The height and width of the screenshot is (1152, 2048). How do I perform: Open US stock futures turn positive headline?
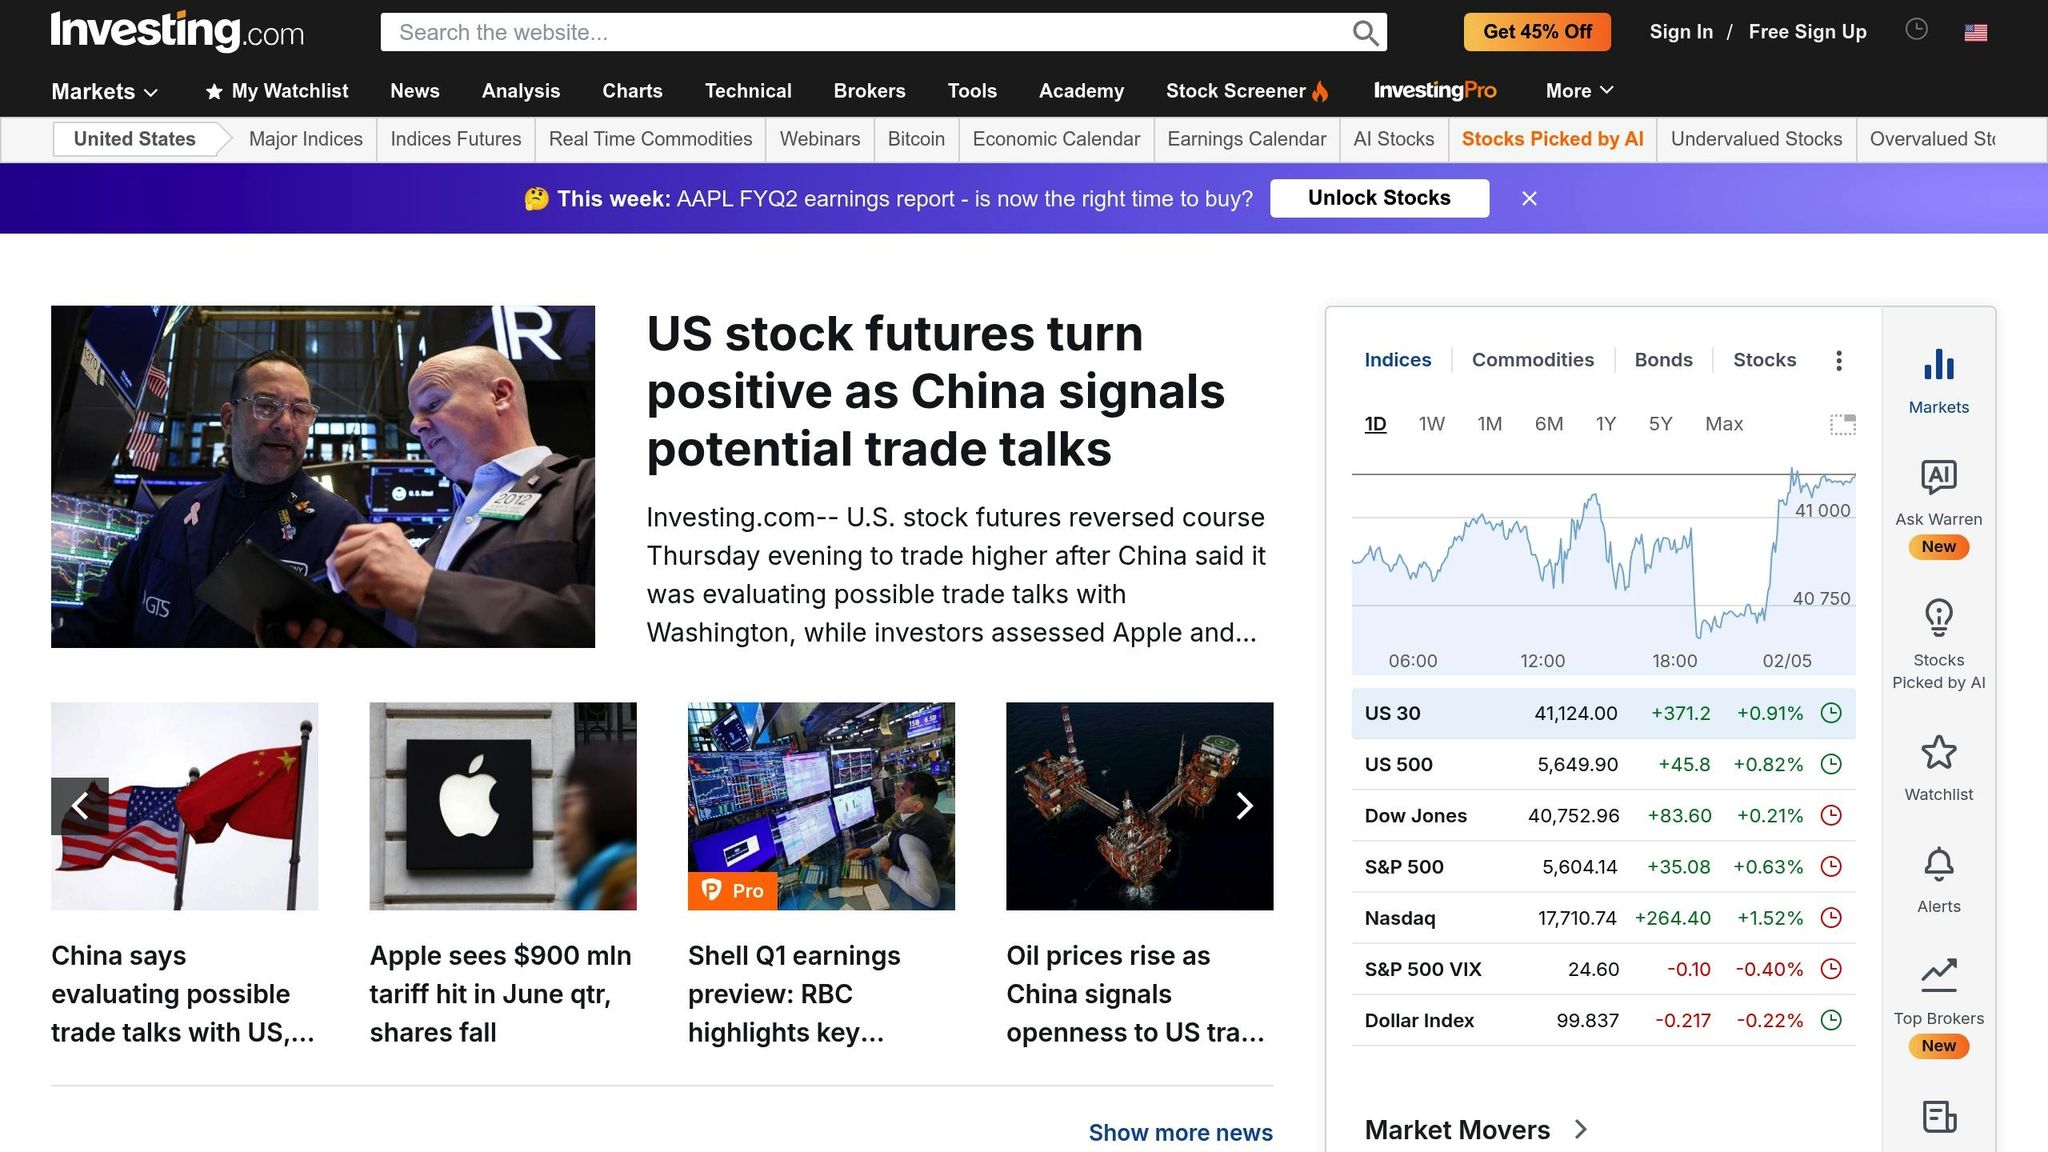935,391
